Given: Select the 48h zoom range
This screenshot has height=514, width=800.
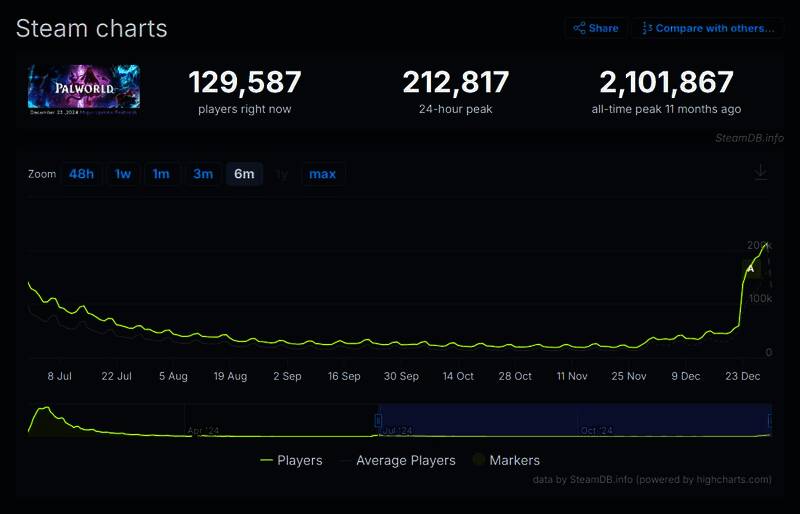Looking at the screenshot, I should pos(81,174).
